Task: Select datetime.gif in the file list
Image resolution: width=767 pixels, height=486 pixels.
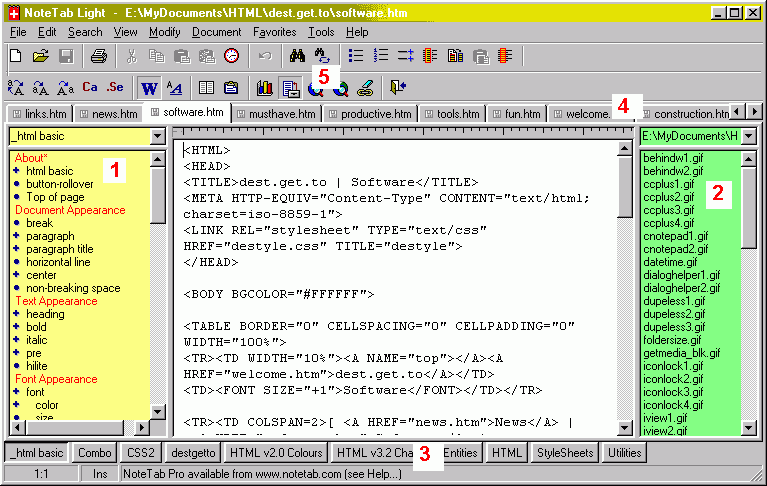Action: click(x=670, y=262)
